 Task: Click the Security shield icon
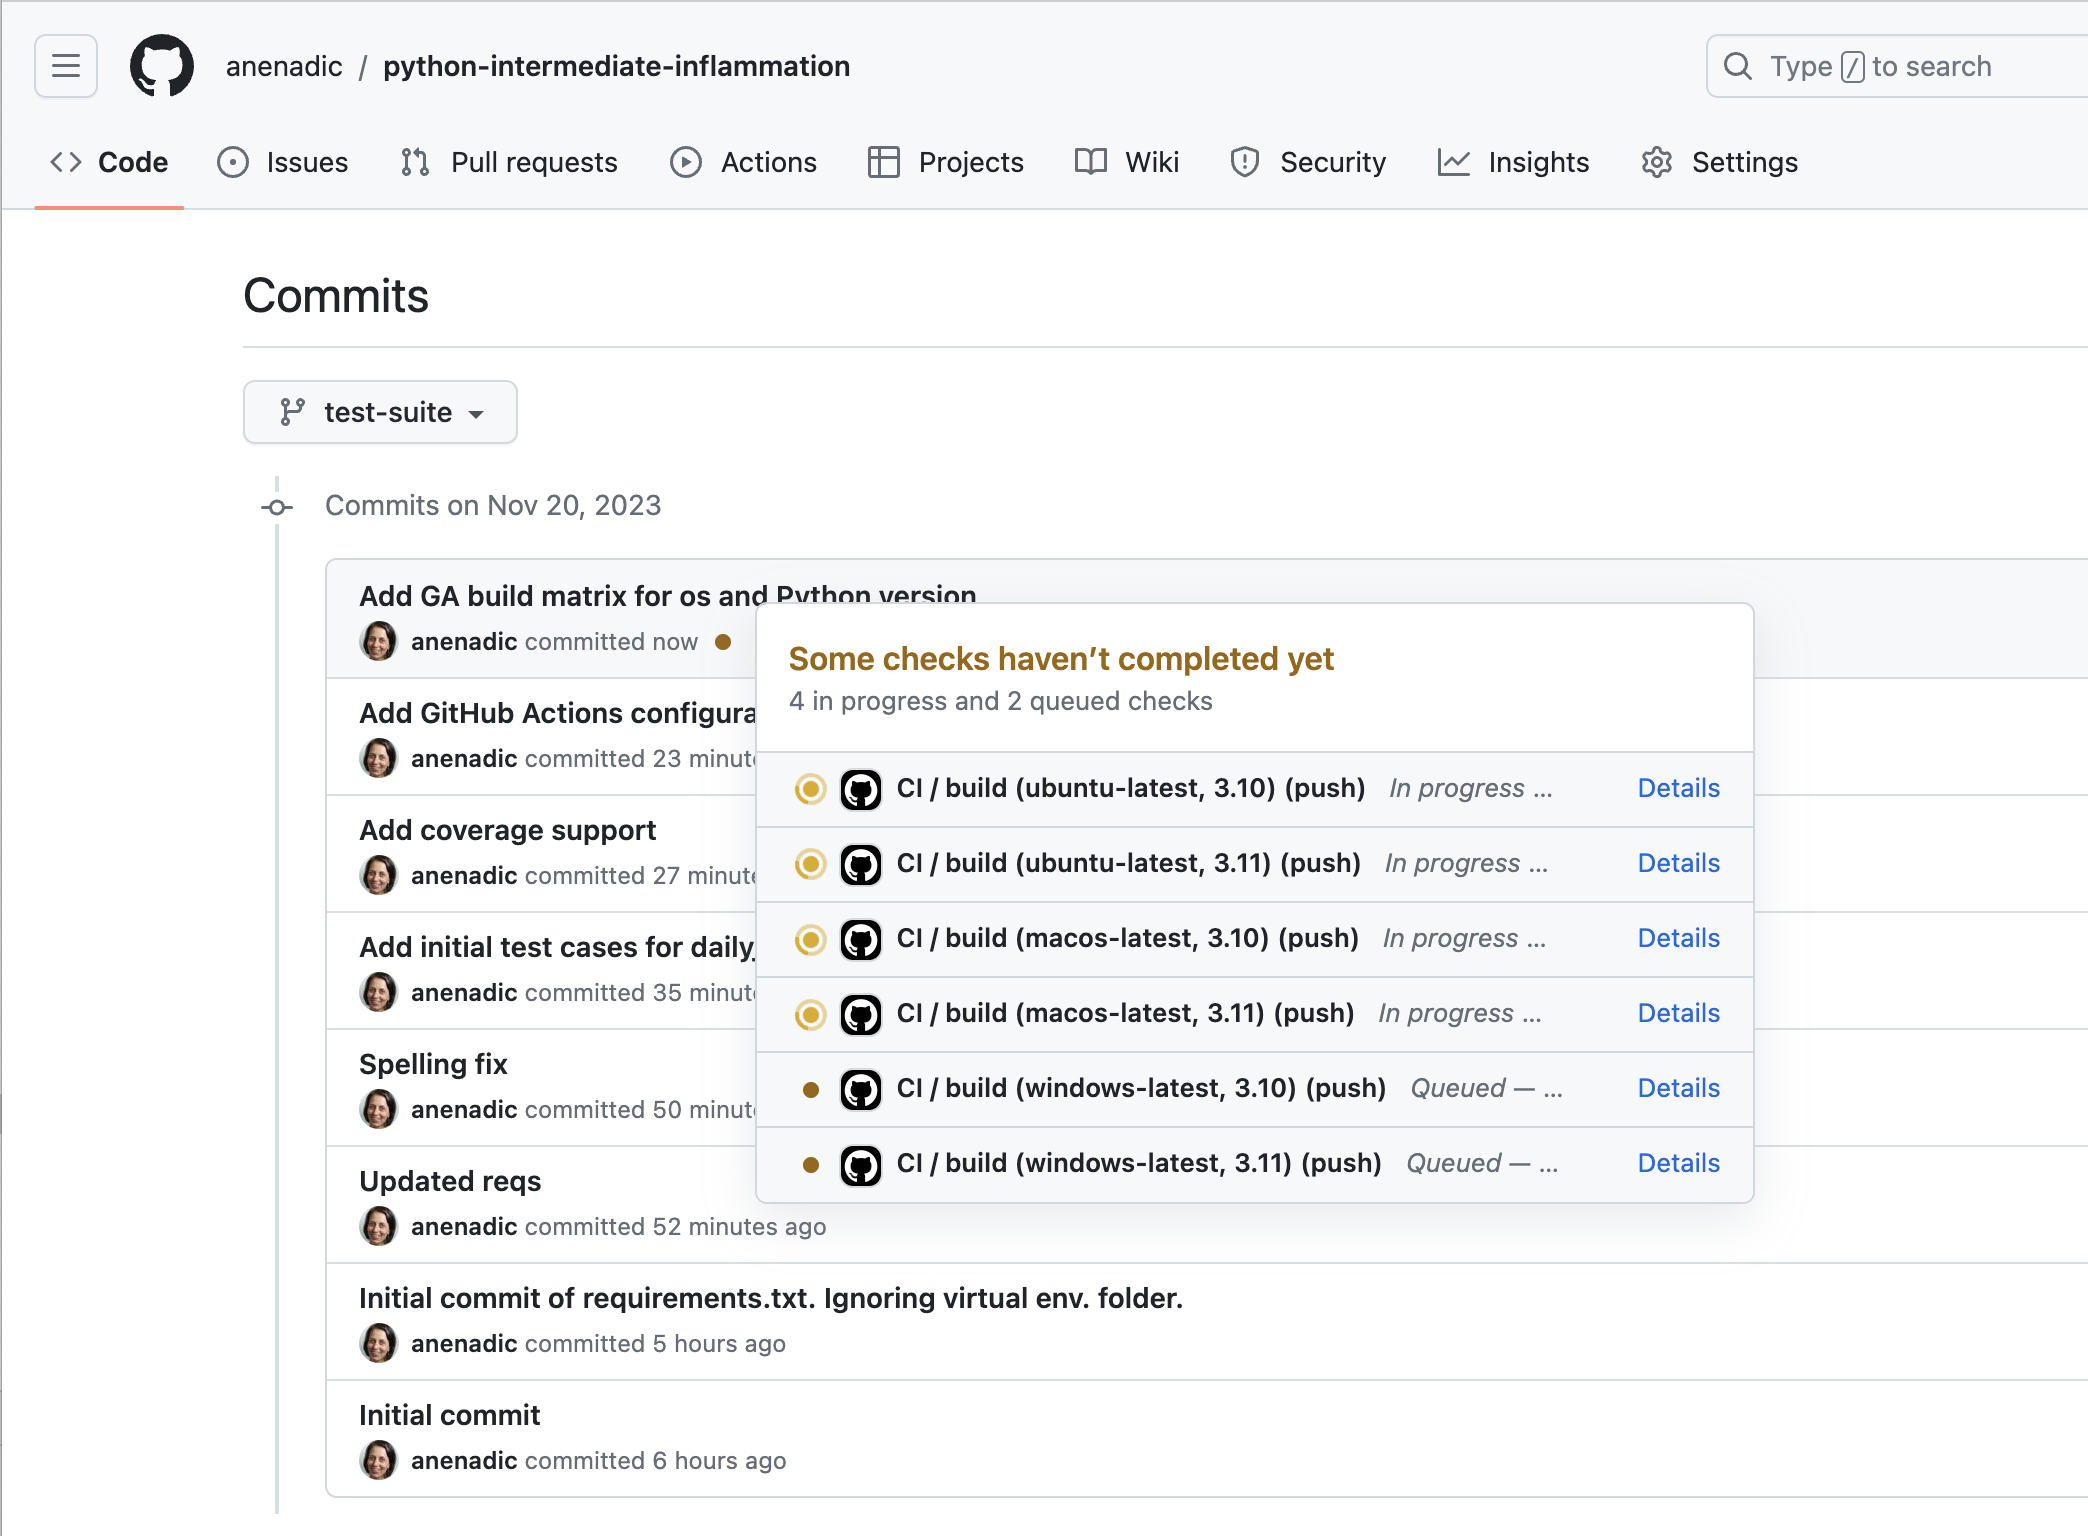(1244, 162)
